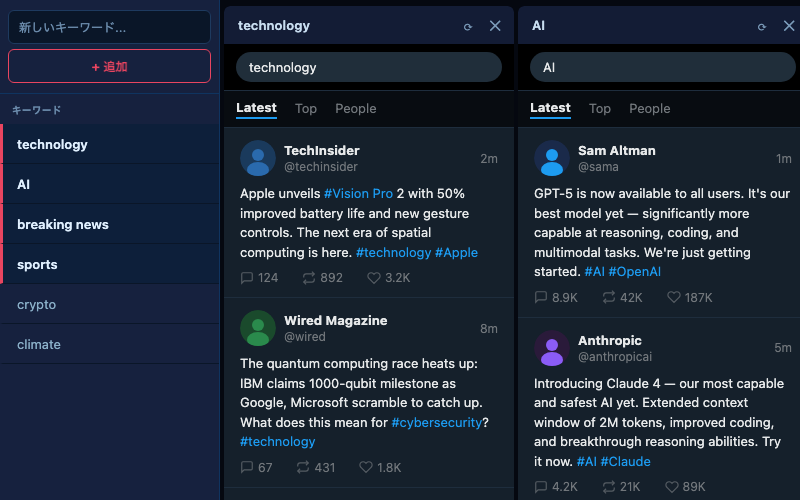Open #technology hashtag in Wired's post
The image size is (800, 500).
pyautogui.click(x=278, y=442)
